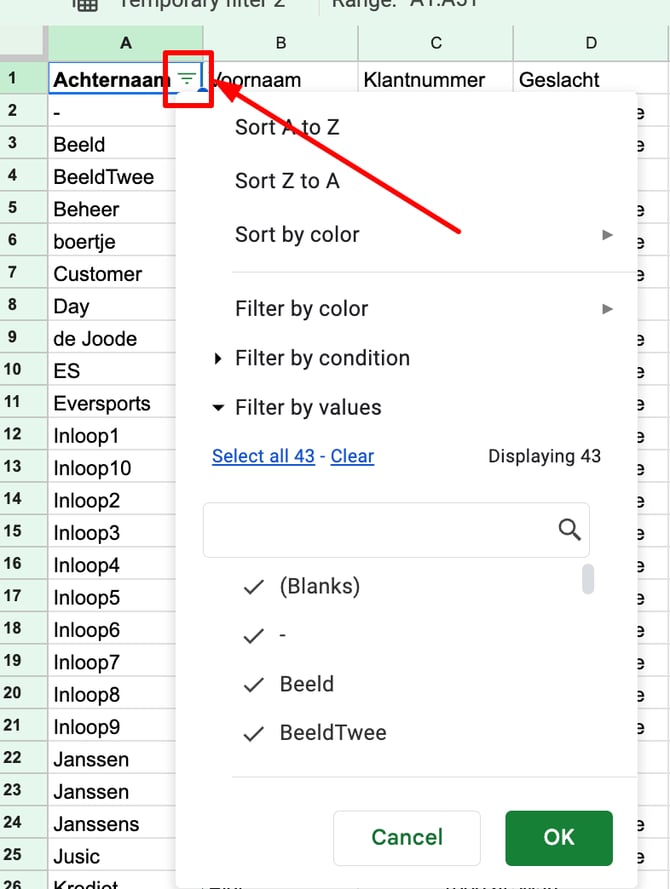Cancel the filter dialog
Viewport: 670px width, 889px height.
(x=407, y=838)
